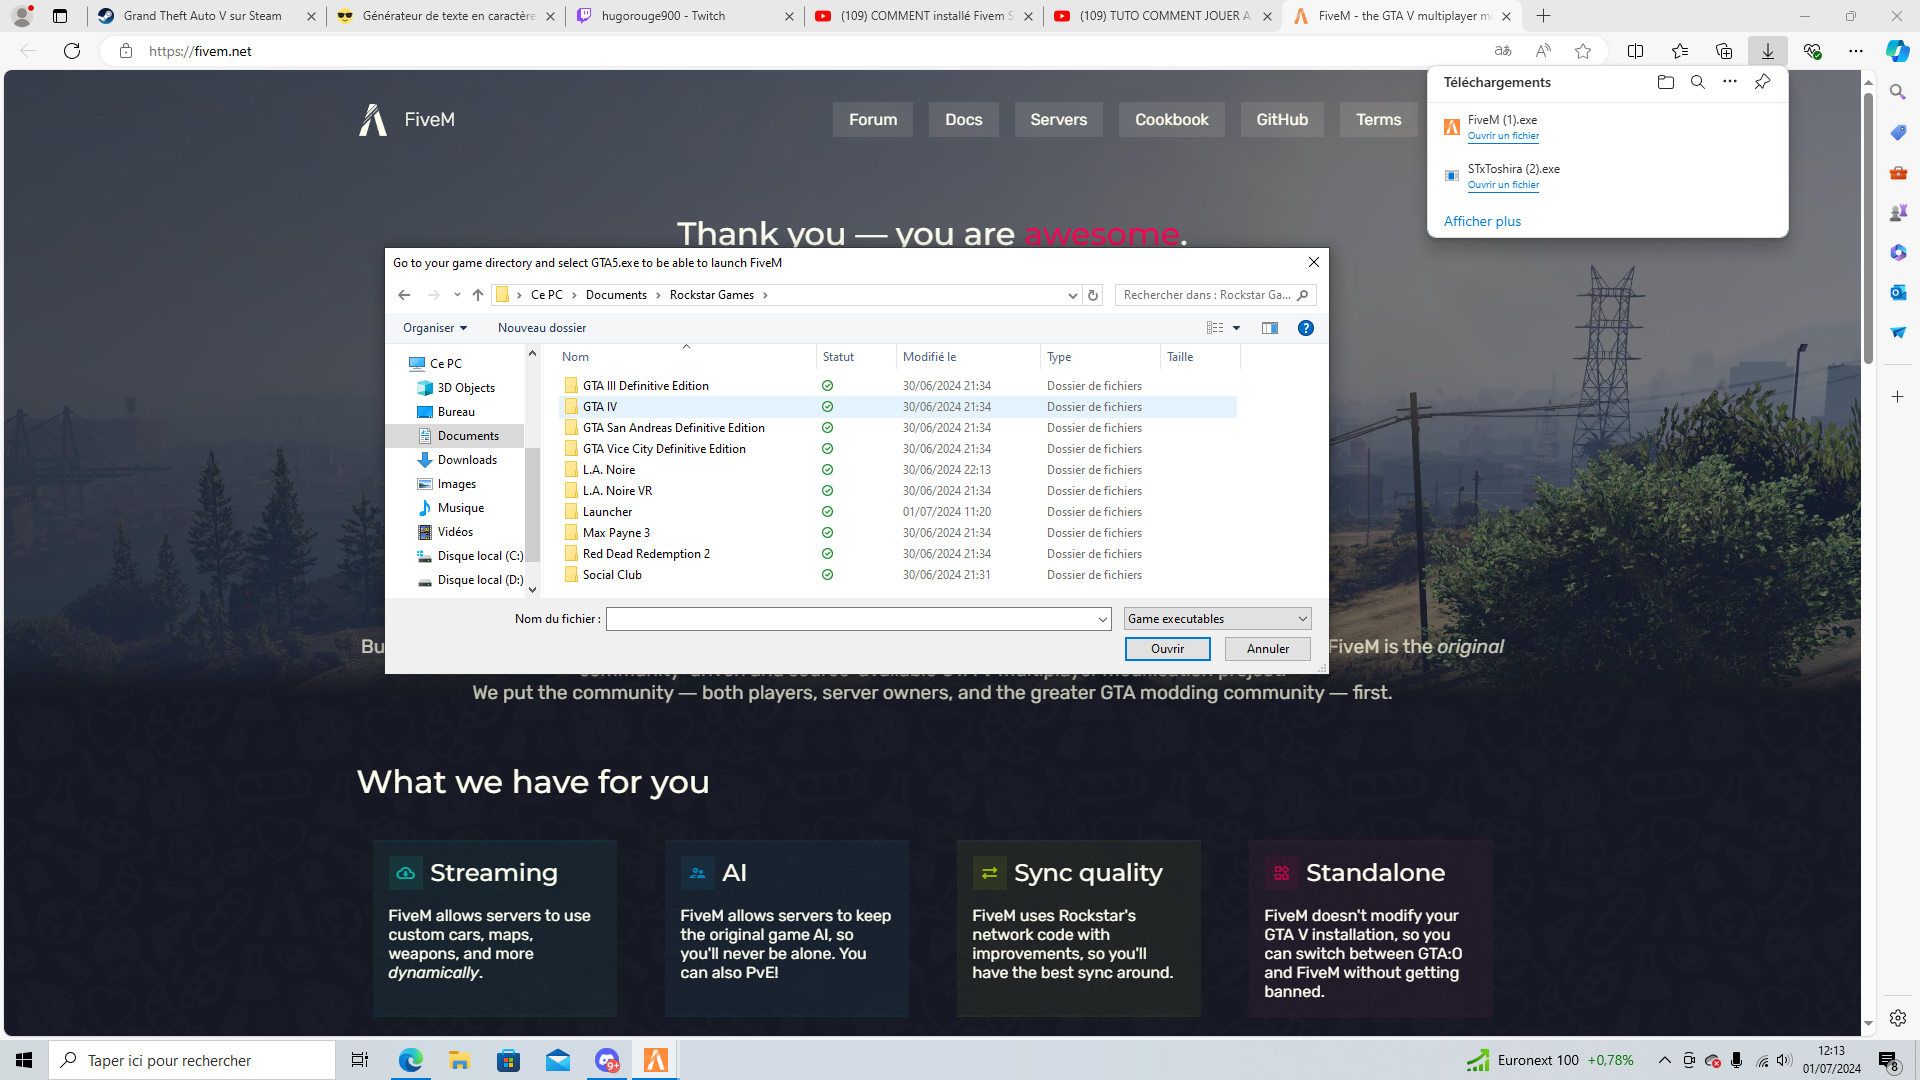Viewport: 1920px width, 1080px height.
Task: Open the file dialog help icon
Action: pyautogui.click(x=1305, y=328)
